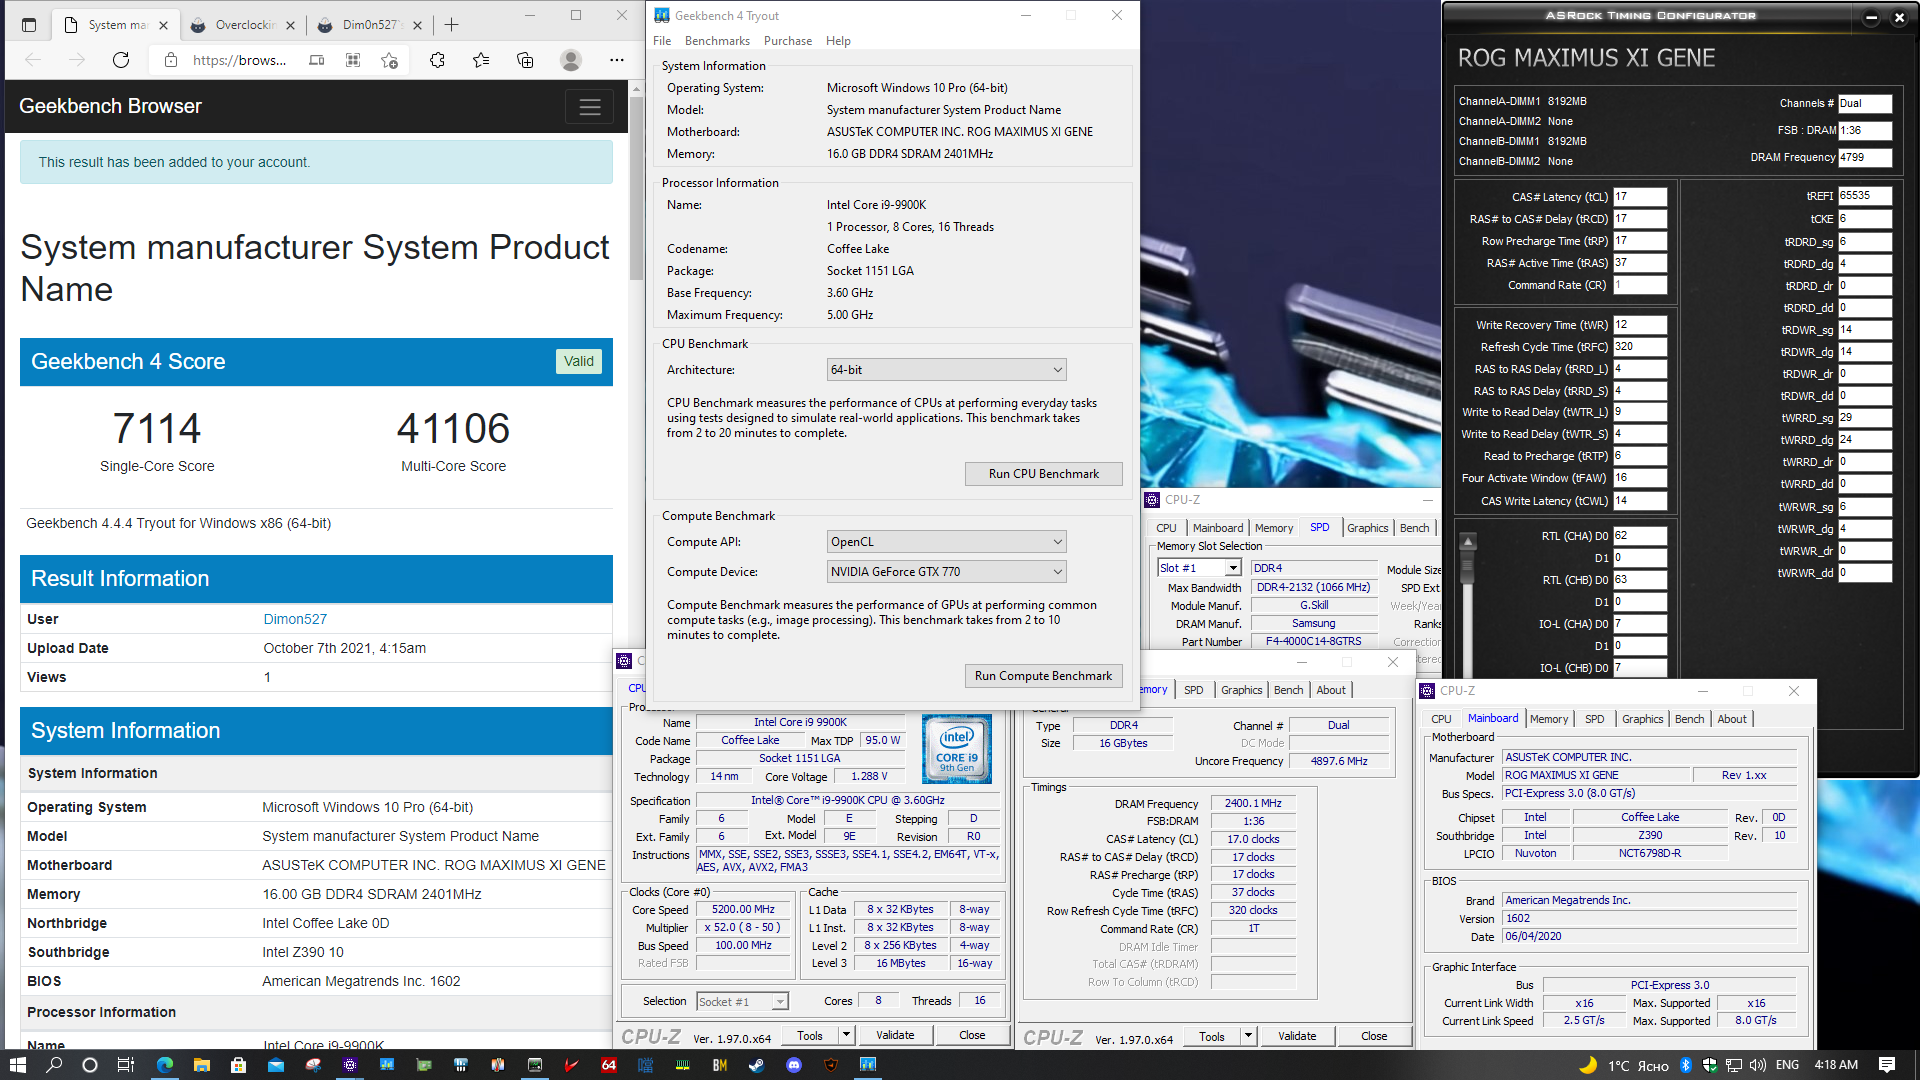Expand Tools arrow in CPU-Z Memory window
Image resolution: width=1920 pixels, height=1080 pixels.
pos(1248,1036)
